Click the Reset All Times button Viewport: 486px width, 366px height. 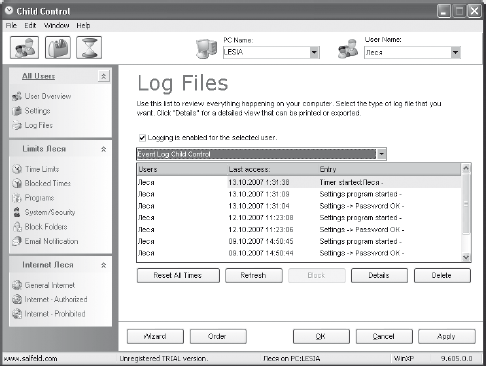point(178,276)
